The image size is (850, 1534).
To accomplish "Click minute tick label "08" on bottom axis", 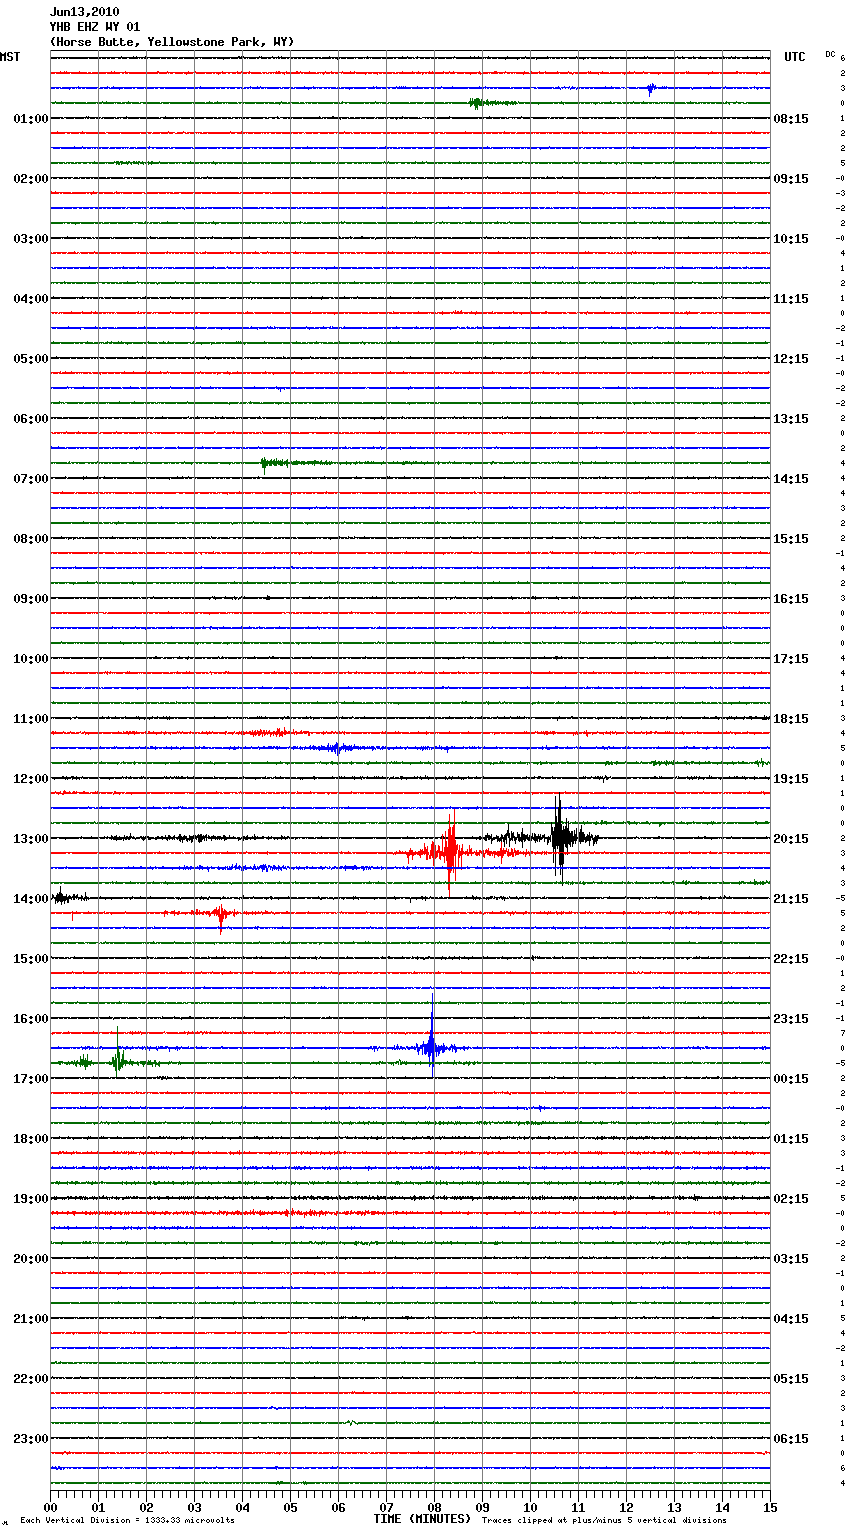I will tap(434, 1507).
